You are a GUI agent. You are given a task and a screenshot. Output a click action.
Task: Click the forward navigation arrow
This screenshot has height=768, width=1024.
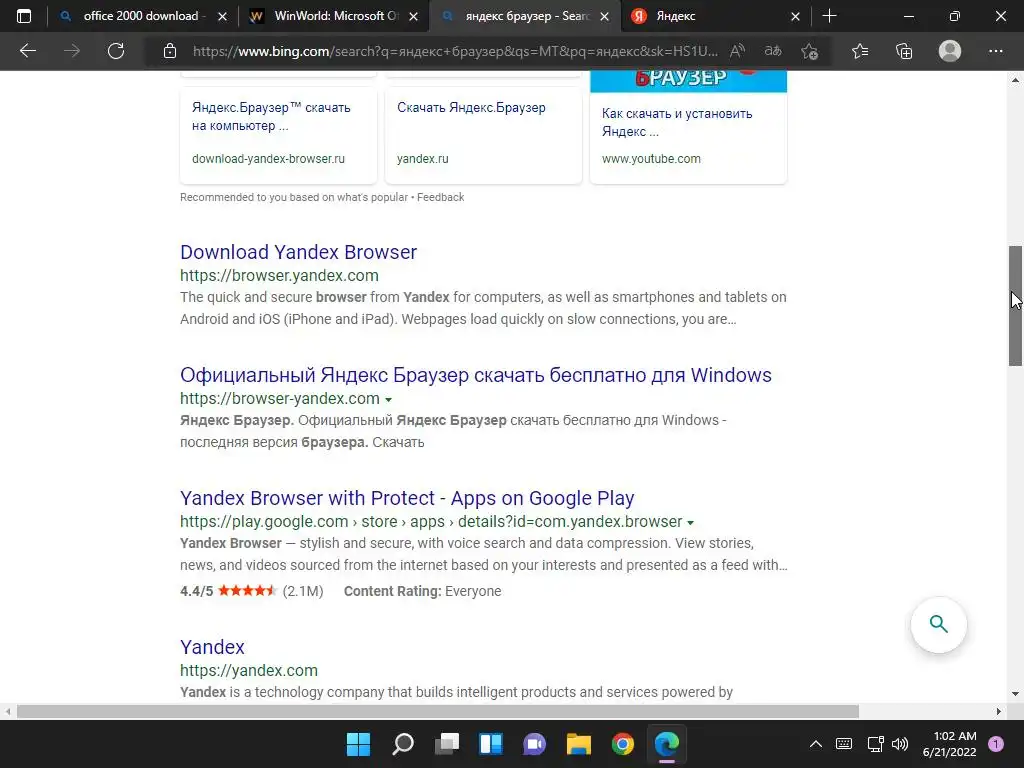pos(72,51)
